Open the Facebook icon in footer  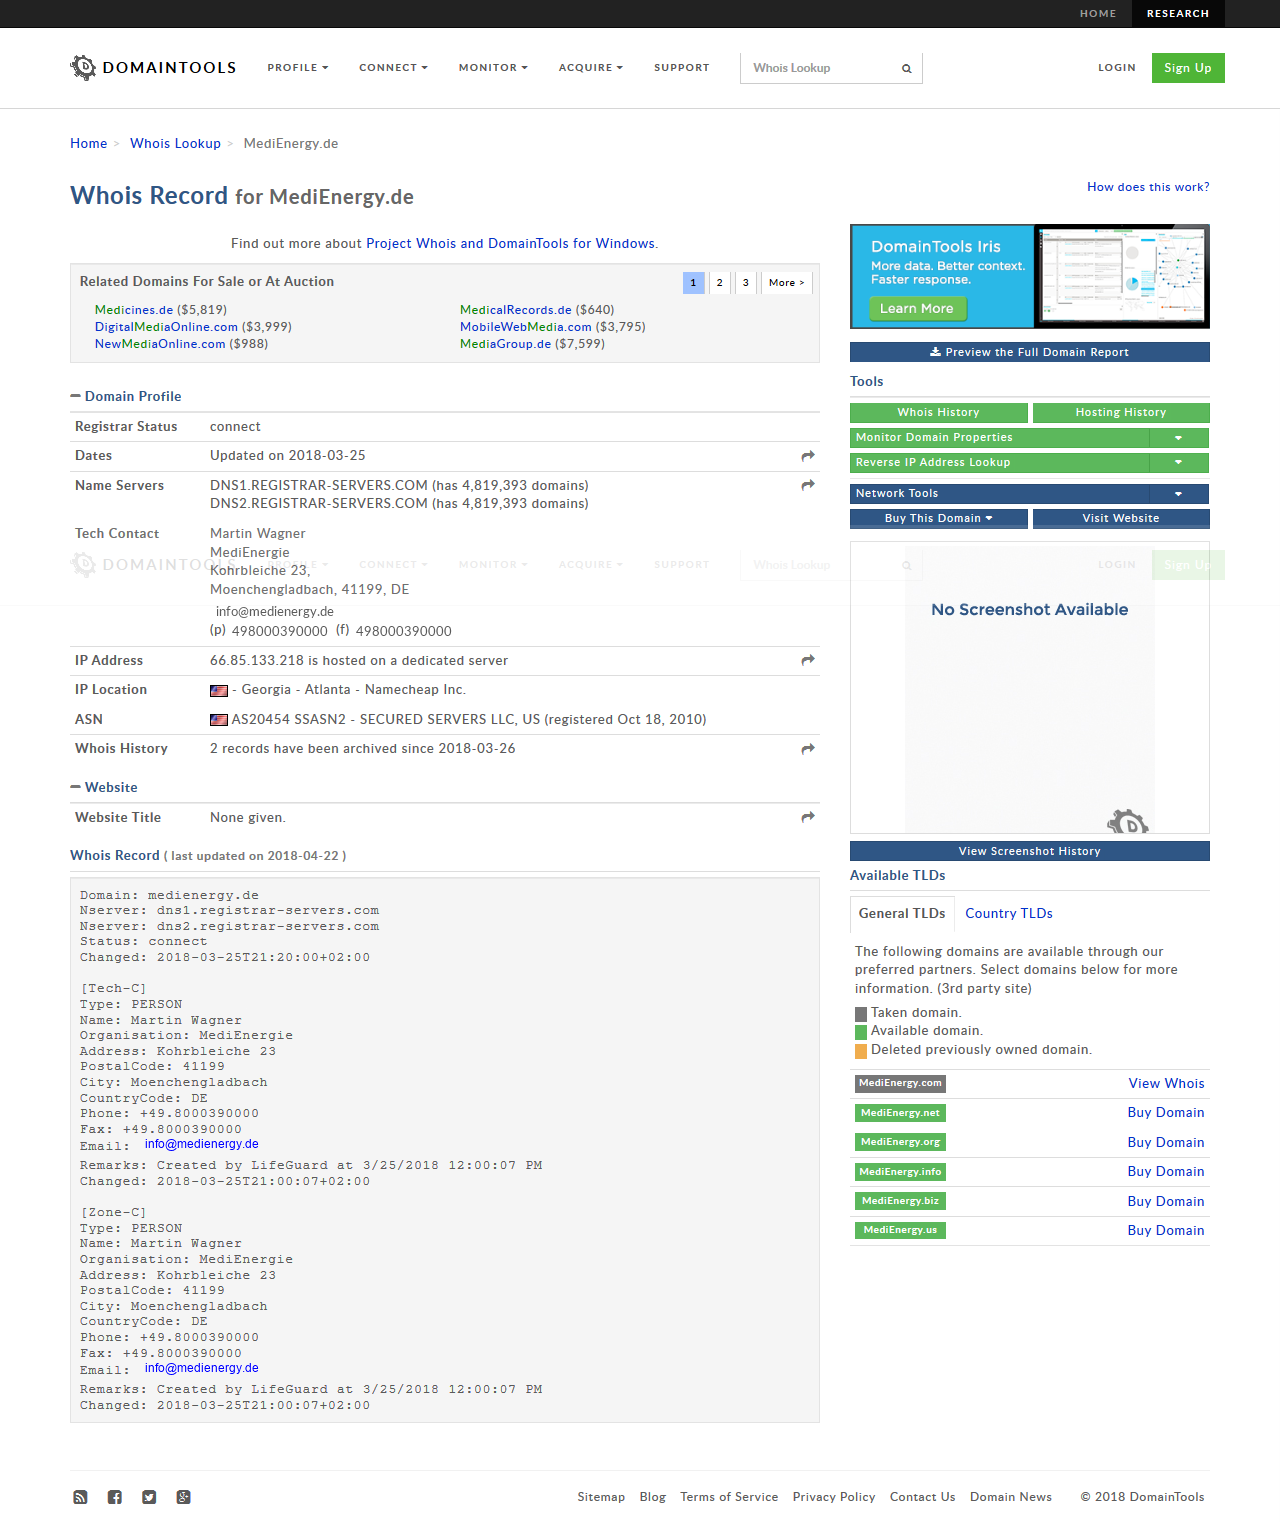tap(115, 1497)
